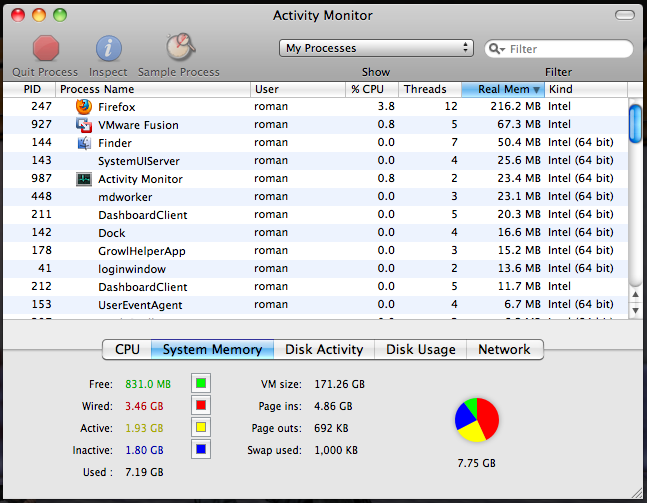Open the Inspect info icon

[109, 48]
